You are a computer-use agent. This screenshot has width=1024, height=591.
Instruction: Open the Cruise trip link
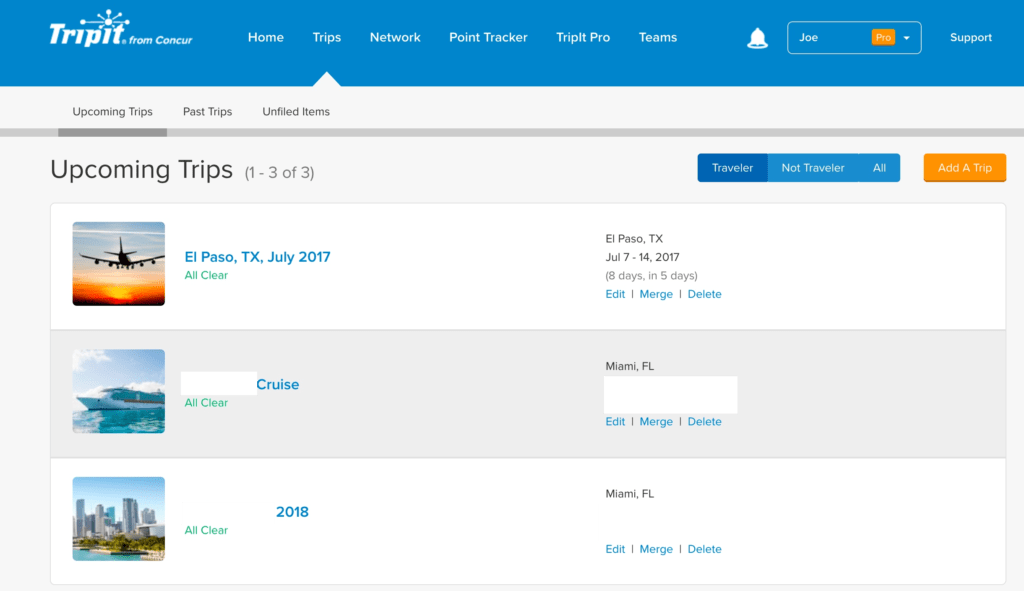click(x=278, y=384)
